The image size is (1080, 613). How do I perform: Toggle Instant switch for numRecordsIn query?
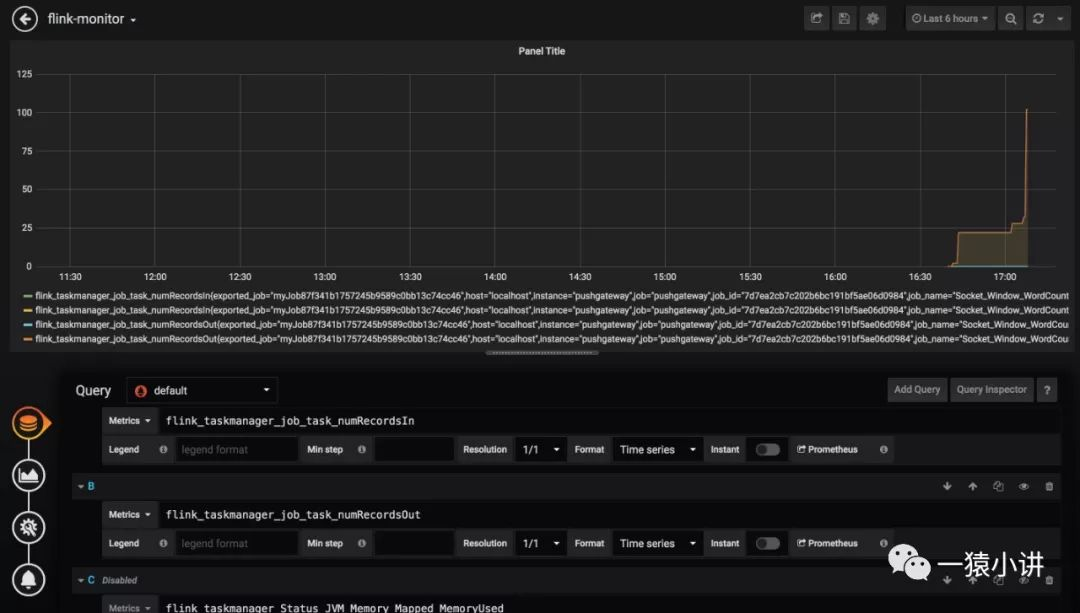pyautogui.click(x=767, y=450)
